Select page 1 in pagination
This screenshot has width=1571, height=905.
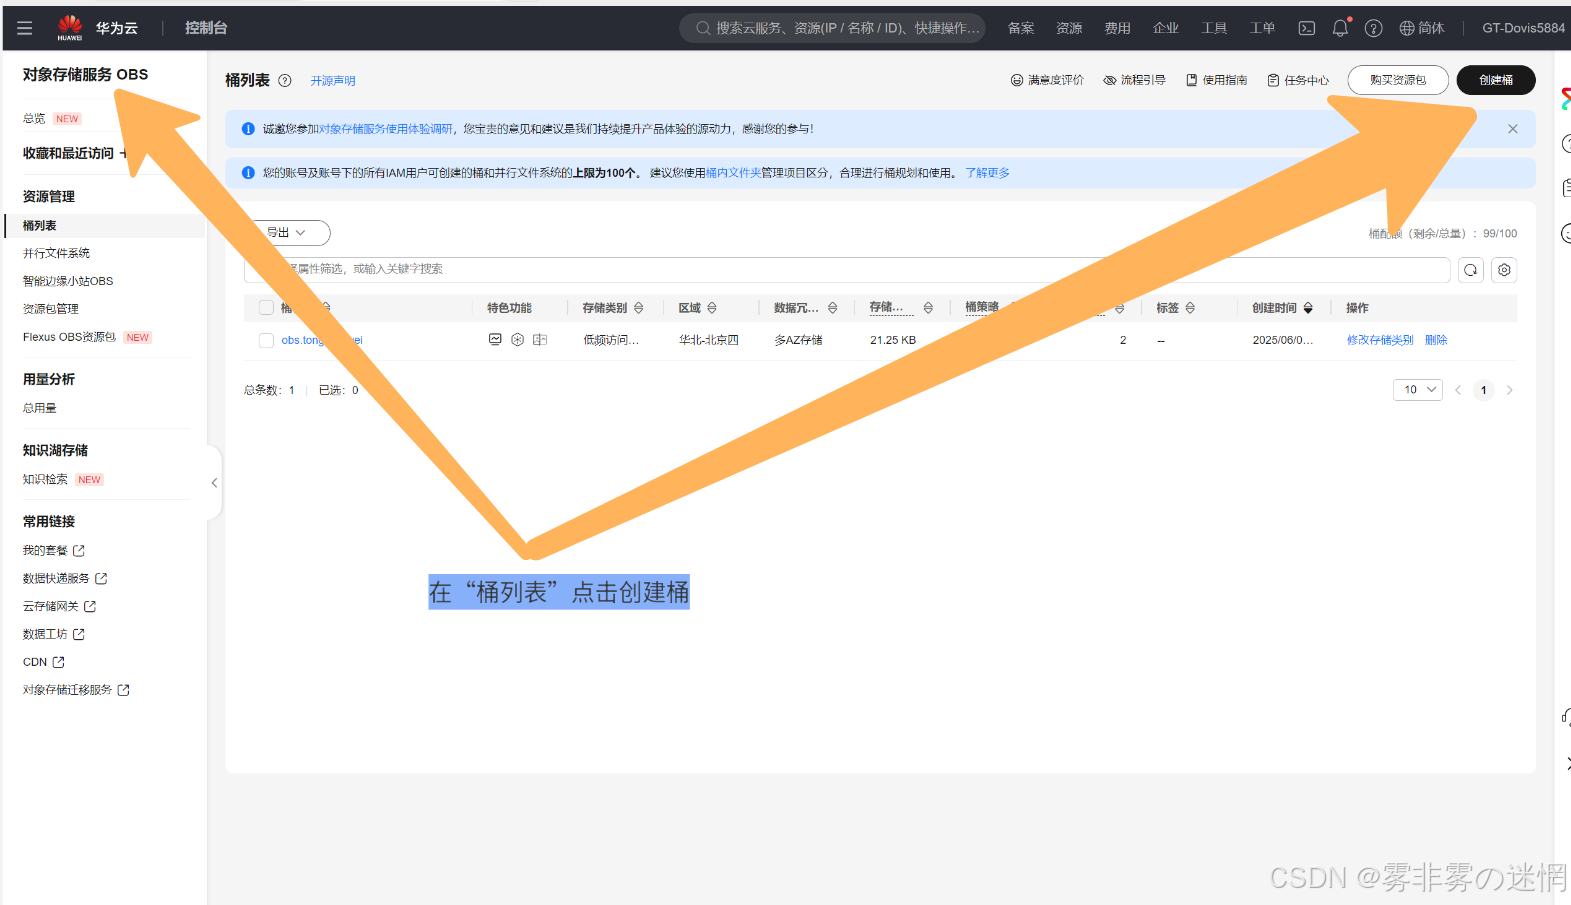coord(1484,390)
